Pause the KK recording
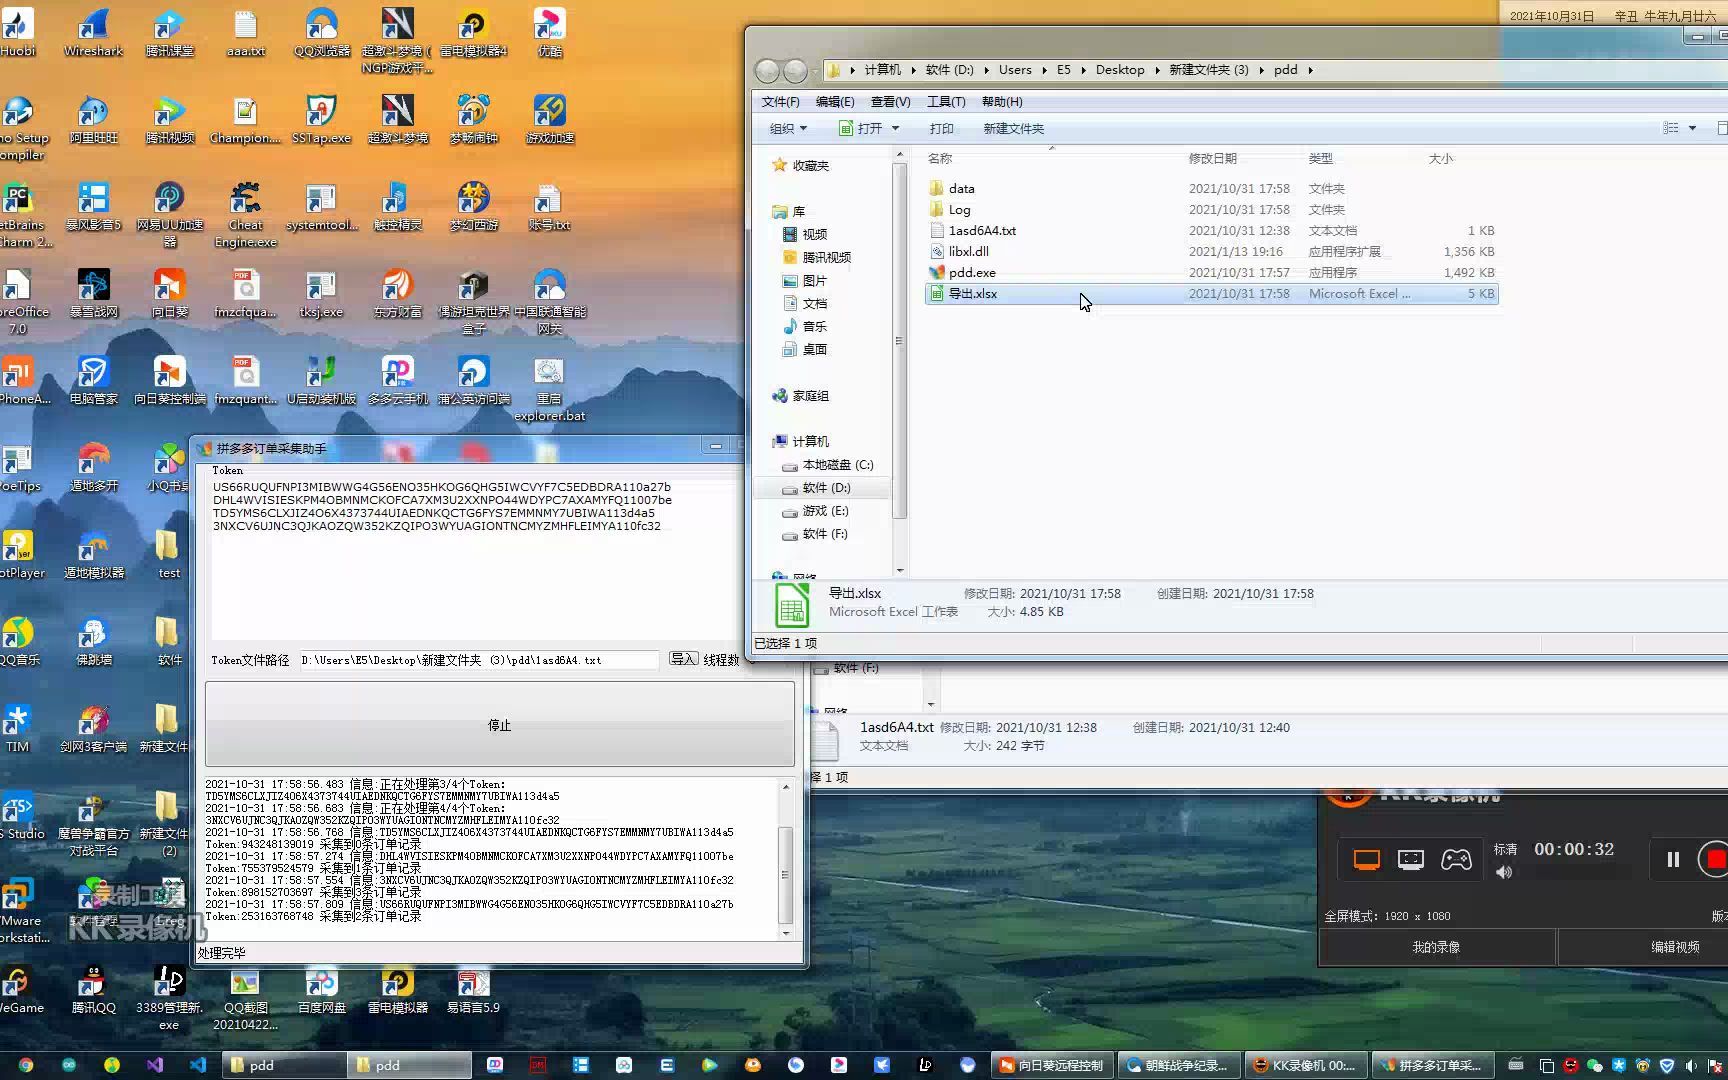The width and height of the screenshot is (1728, 1080). [1673, 859]
